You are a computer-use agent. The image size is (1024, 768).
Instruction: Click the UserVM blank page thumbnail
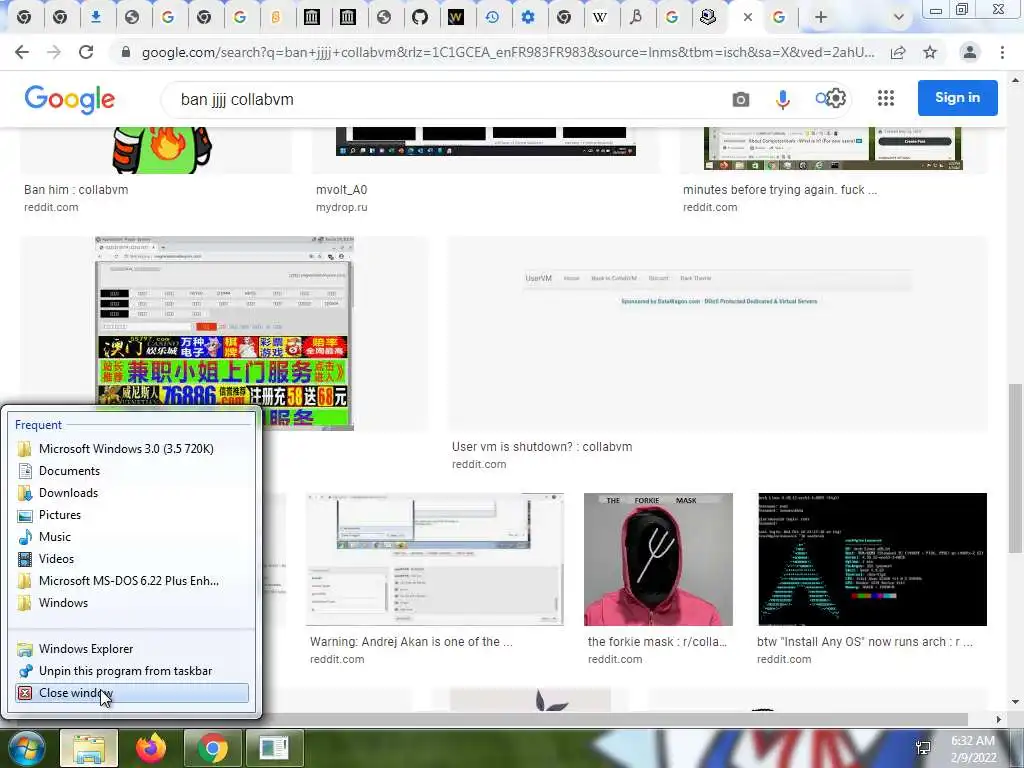click(718, 333)
